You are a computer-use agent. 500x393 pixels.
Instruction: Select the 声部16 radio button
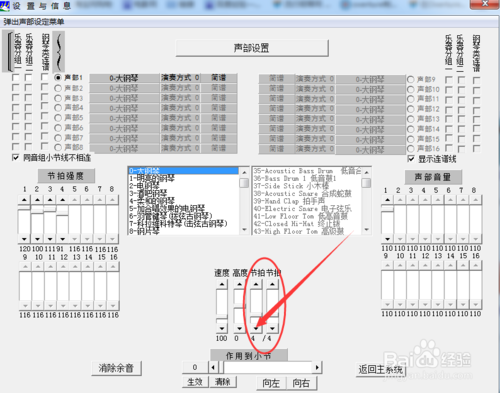[x=411, y=148]
